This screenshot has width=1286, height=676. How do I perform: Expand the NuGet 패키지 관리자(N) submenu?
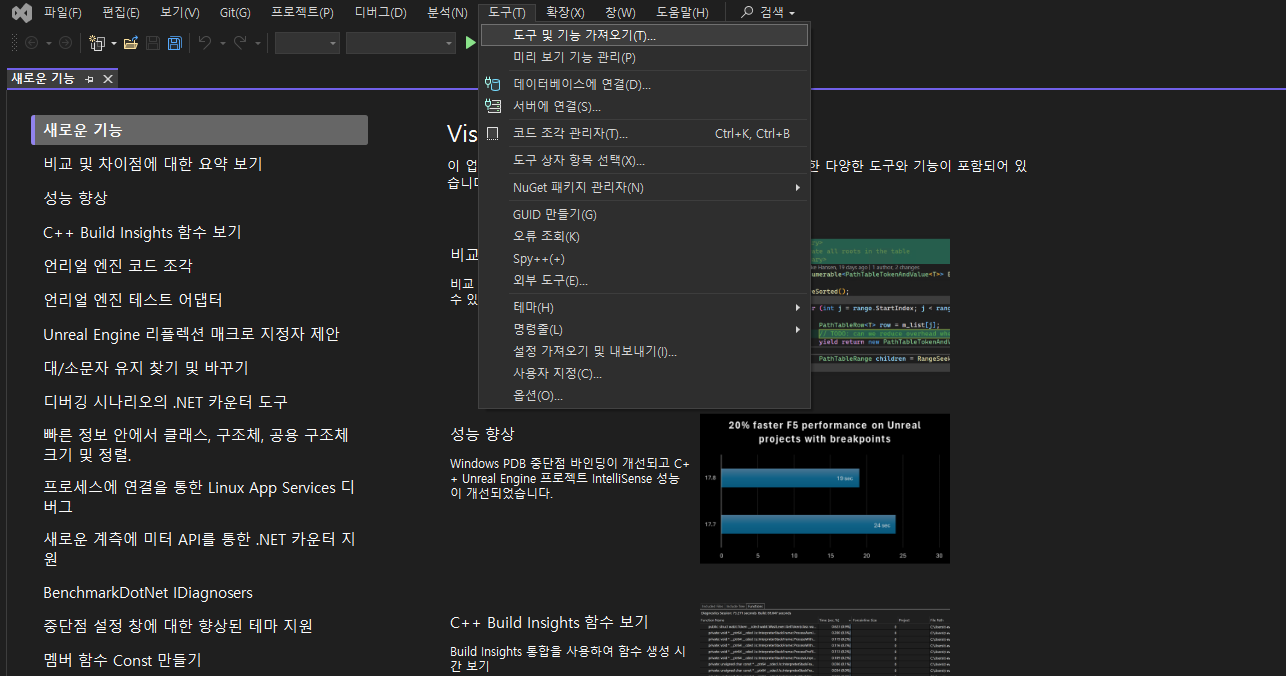coord(643,187)
